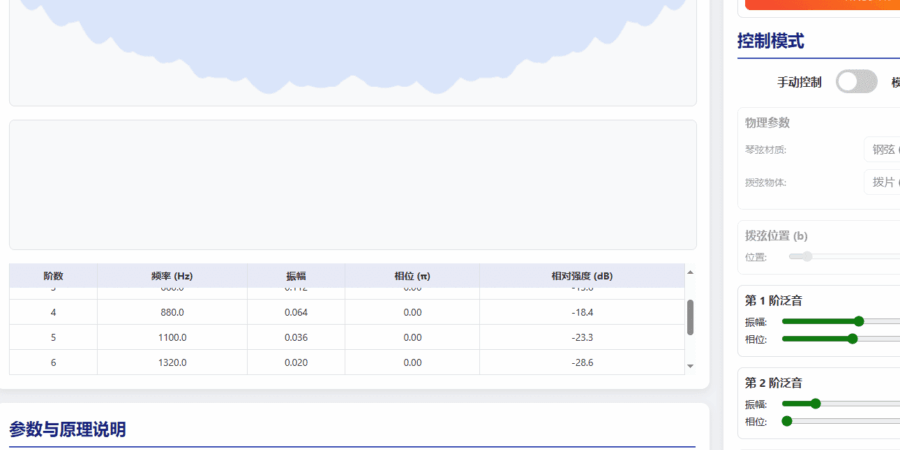Click the 阶数 column header
This screenshot has width=900, height=450.
point(53,276)
